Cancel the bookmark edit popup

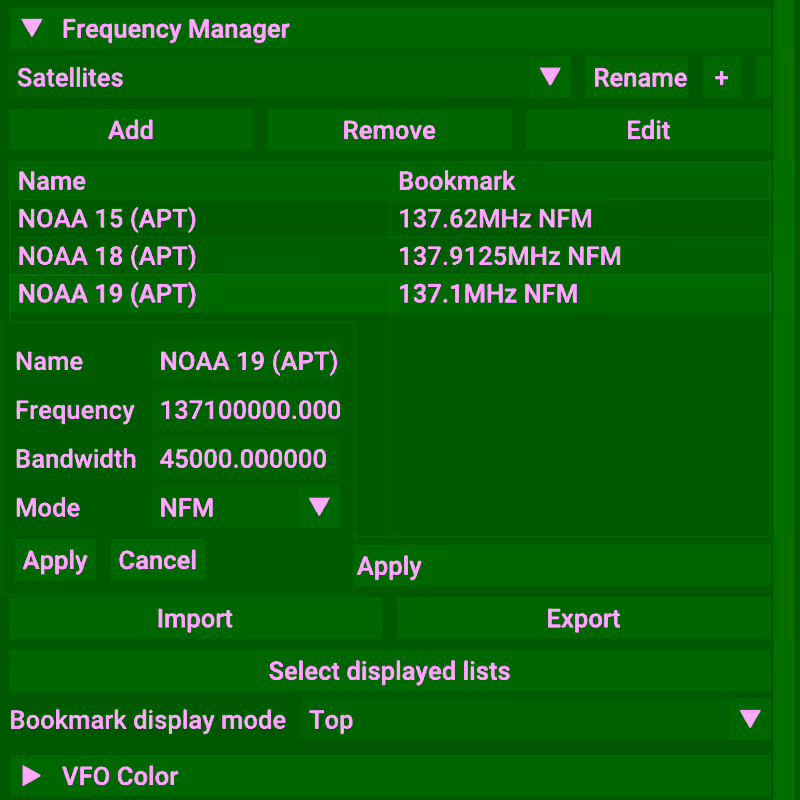coord(158,560)
